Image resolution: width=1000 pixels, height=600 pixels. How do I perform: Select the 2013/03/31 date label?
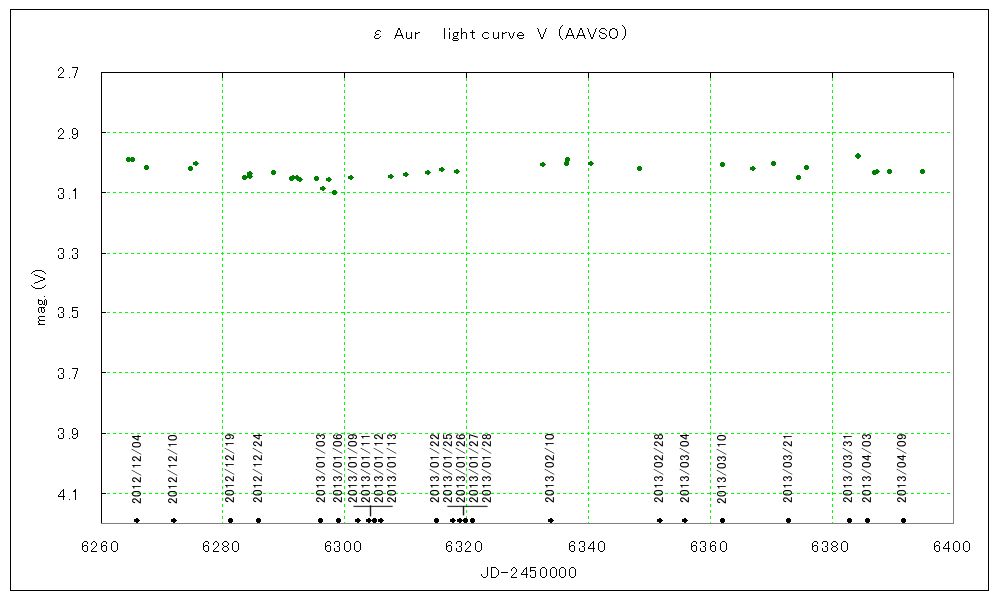tap(848, 468)
